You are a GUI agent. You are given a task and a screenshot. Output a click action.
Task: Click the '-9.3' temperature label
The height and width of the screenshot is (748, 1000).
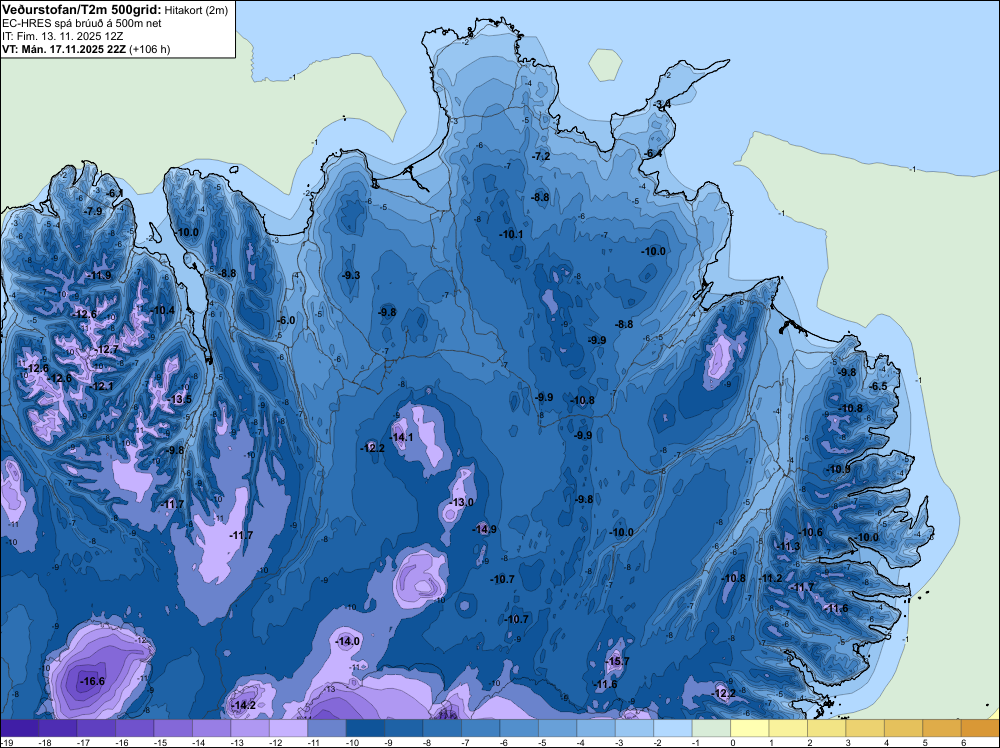[351, 275]
